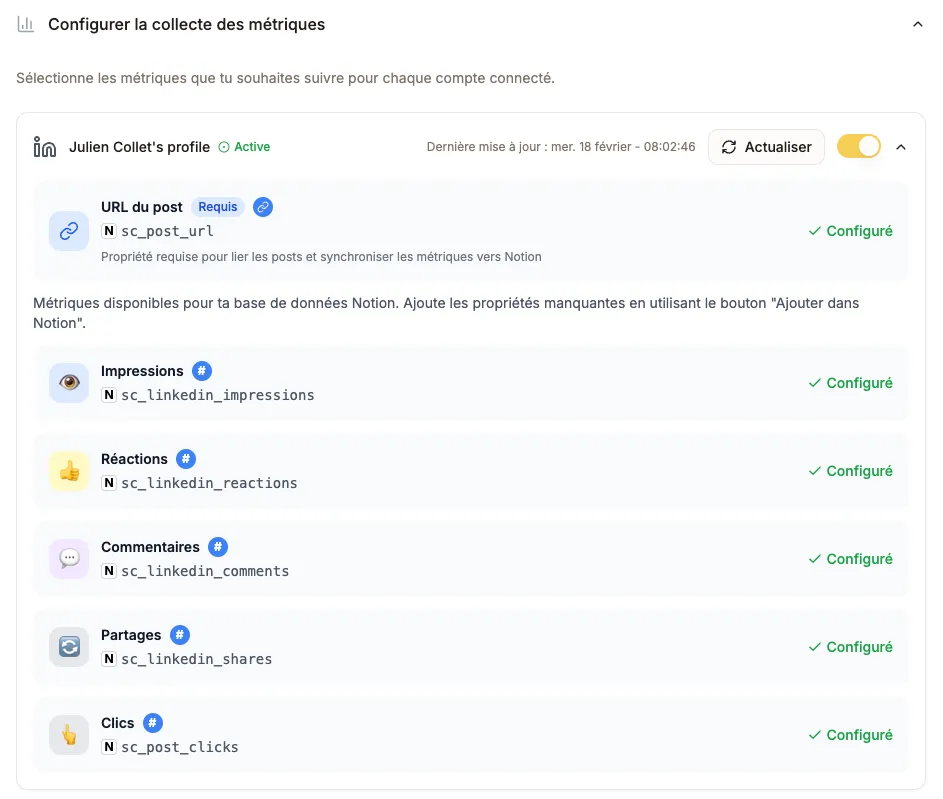The image size is (943, 799).
Task: Disable the yellow profile sync toggle
Action: click(x=858, y=146)
